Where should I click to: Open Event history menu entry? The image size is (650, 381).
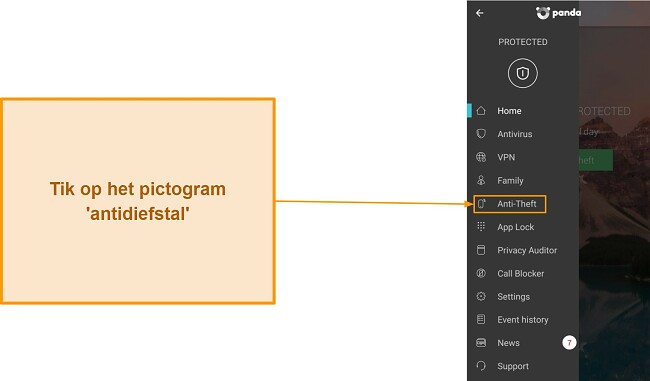coord(523,320)
